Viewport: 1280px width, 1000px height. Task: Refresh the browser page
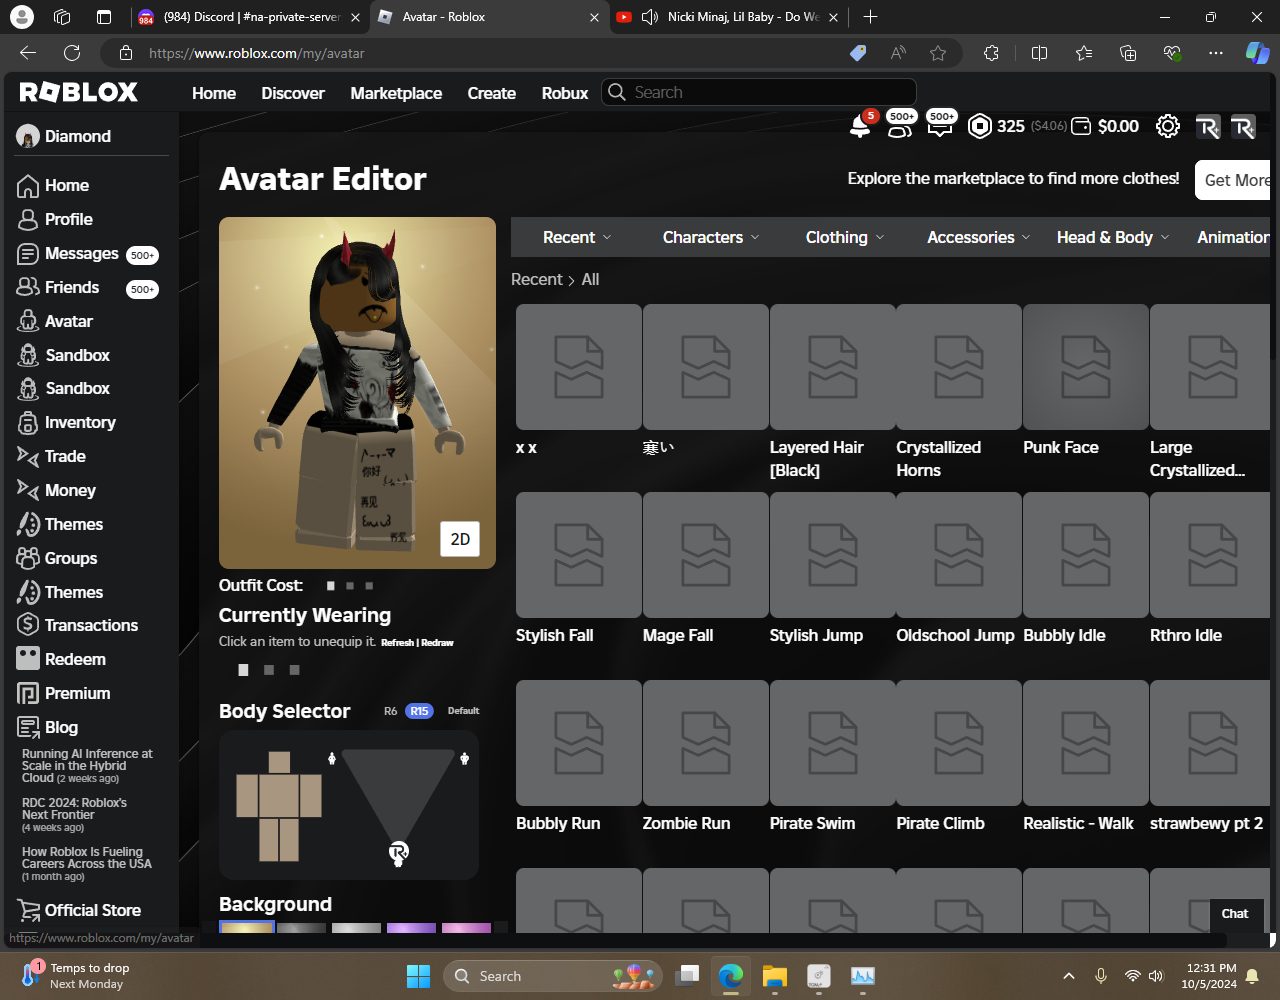pyautogui.click(x=72, y=53)
